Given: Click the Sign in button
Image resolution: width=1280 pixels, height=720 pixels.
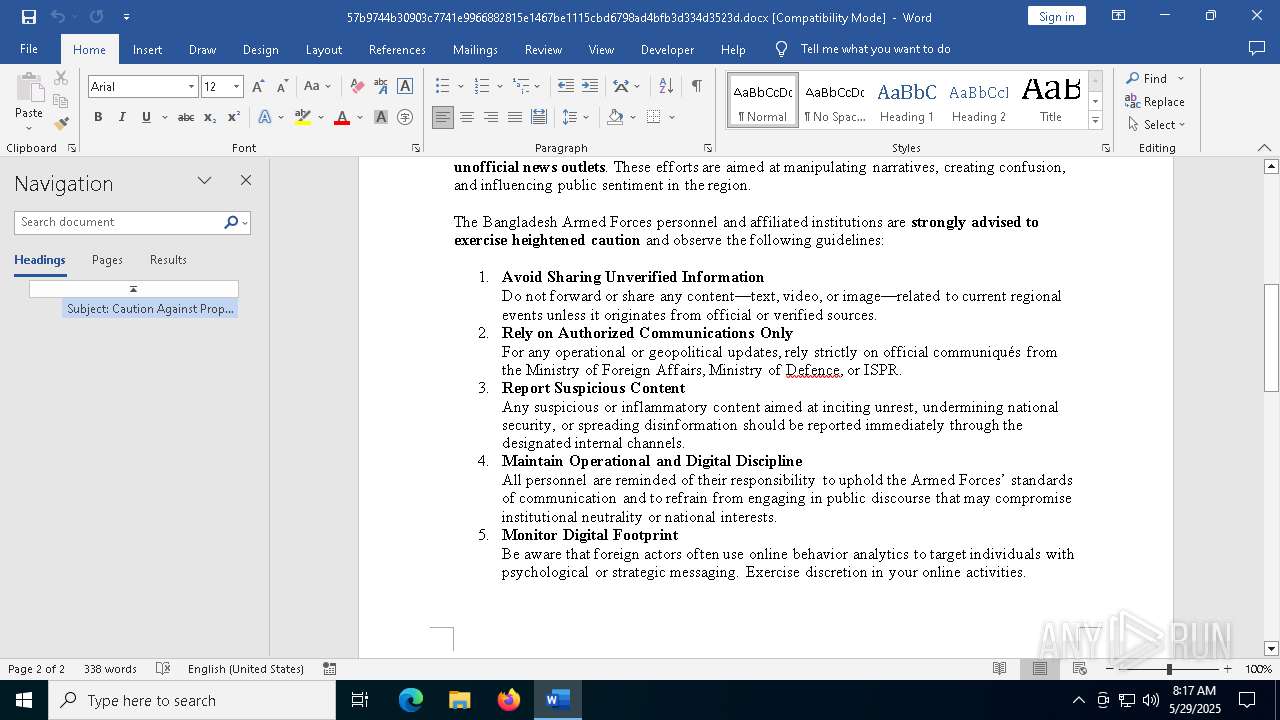Looking at the screenshot, I should click(x=1057, y=16).
